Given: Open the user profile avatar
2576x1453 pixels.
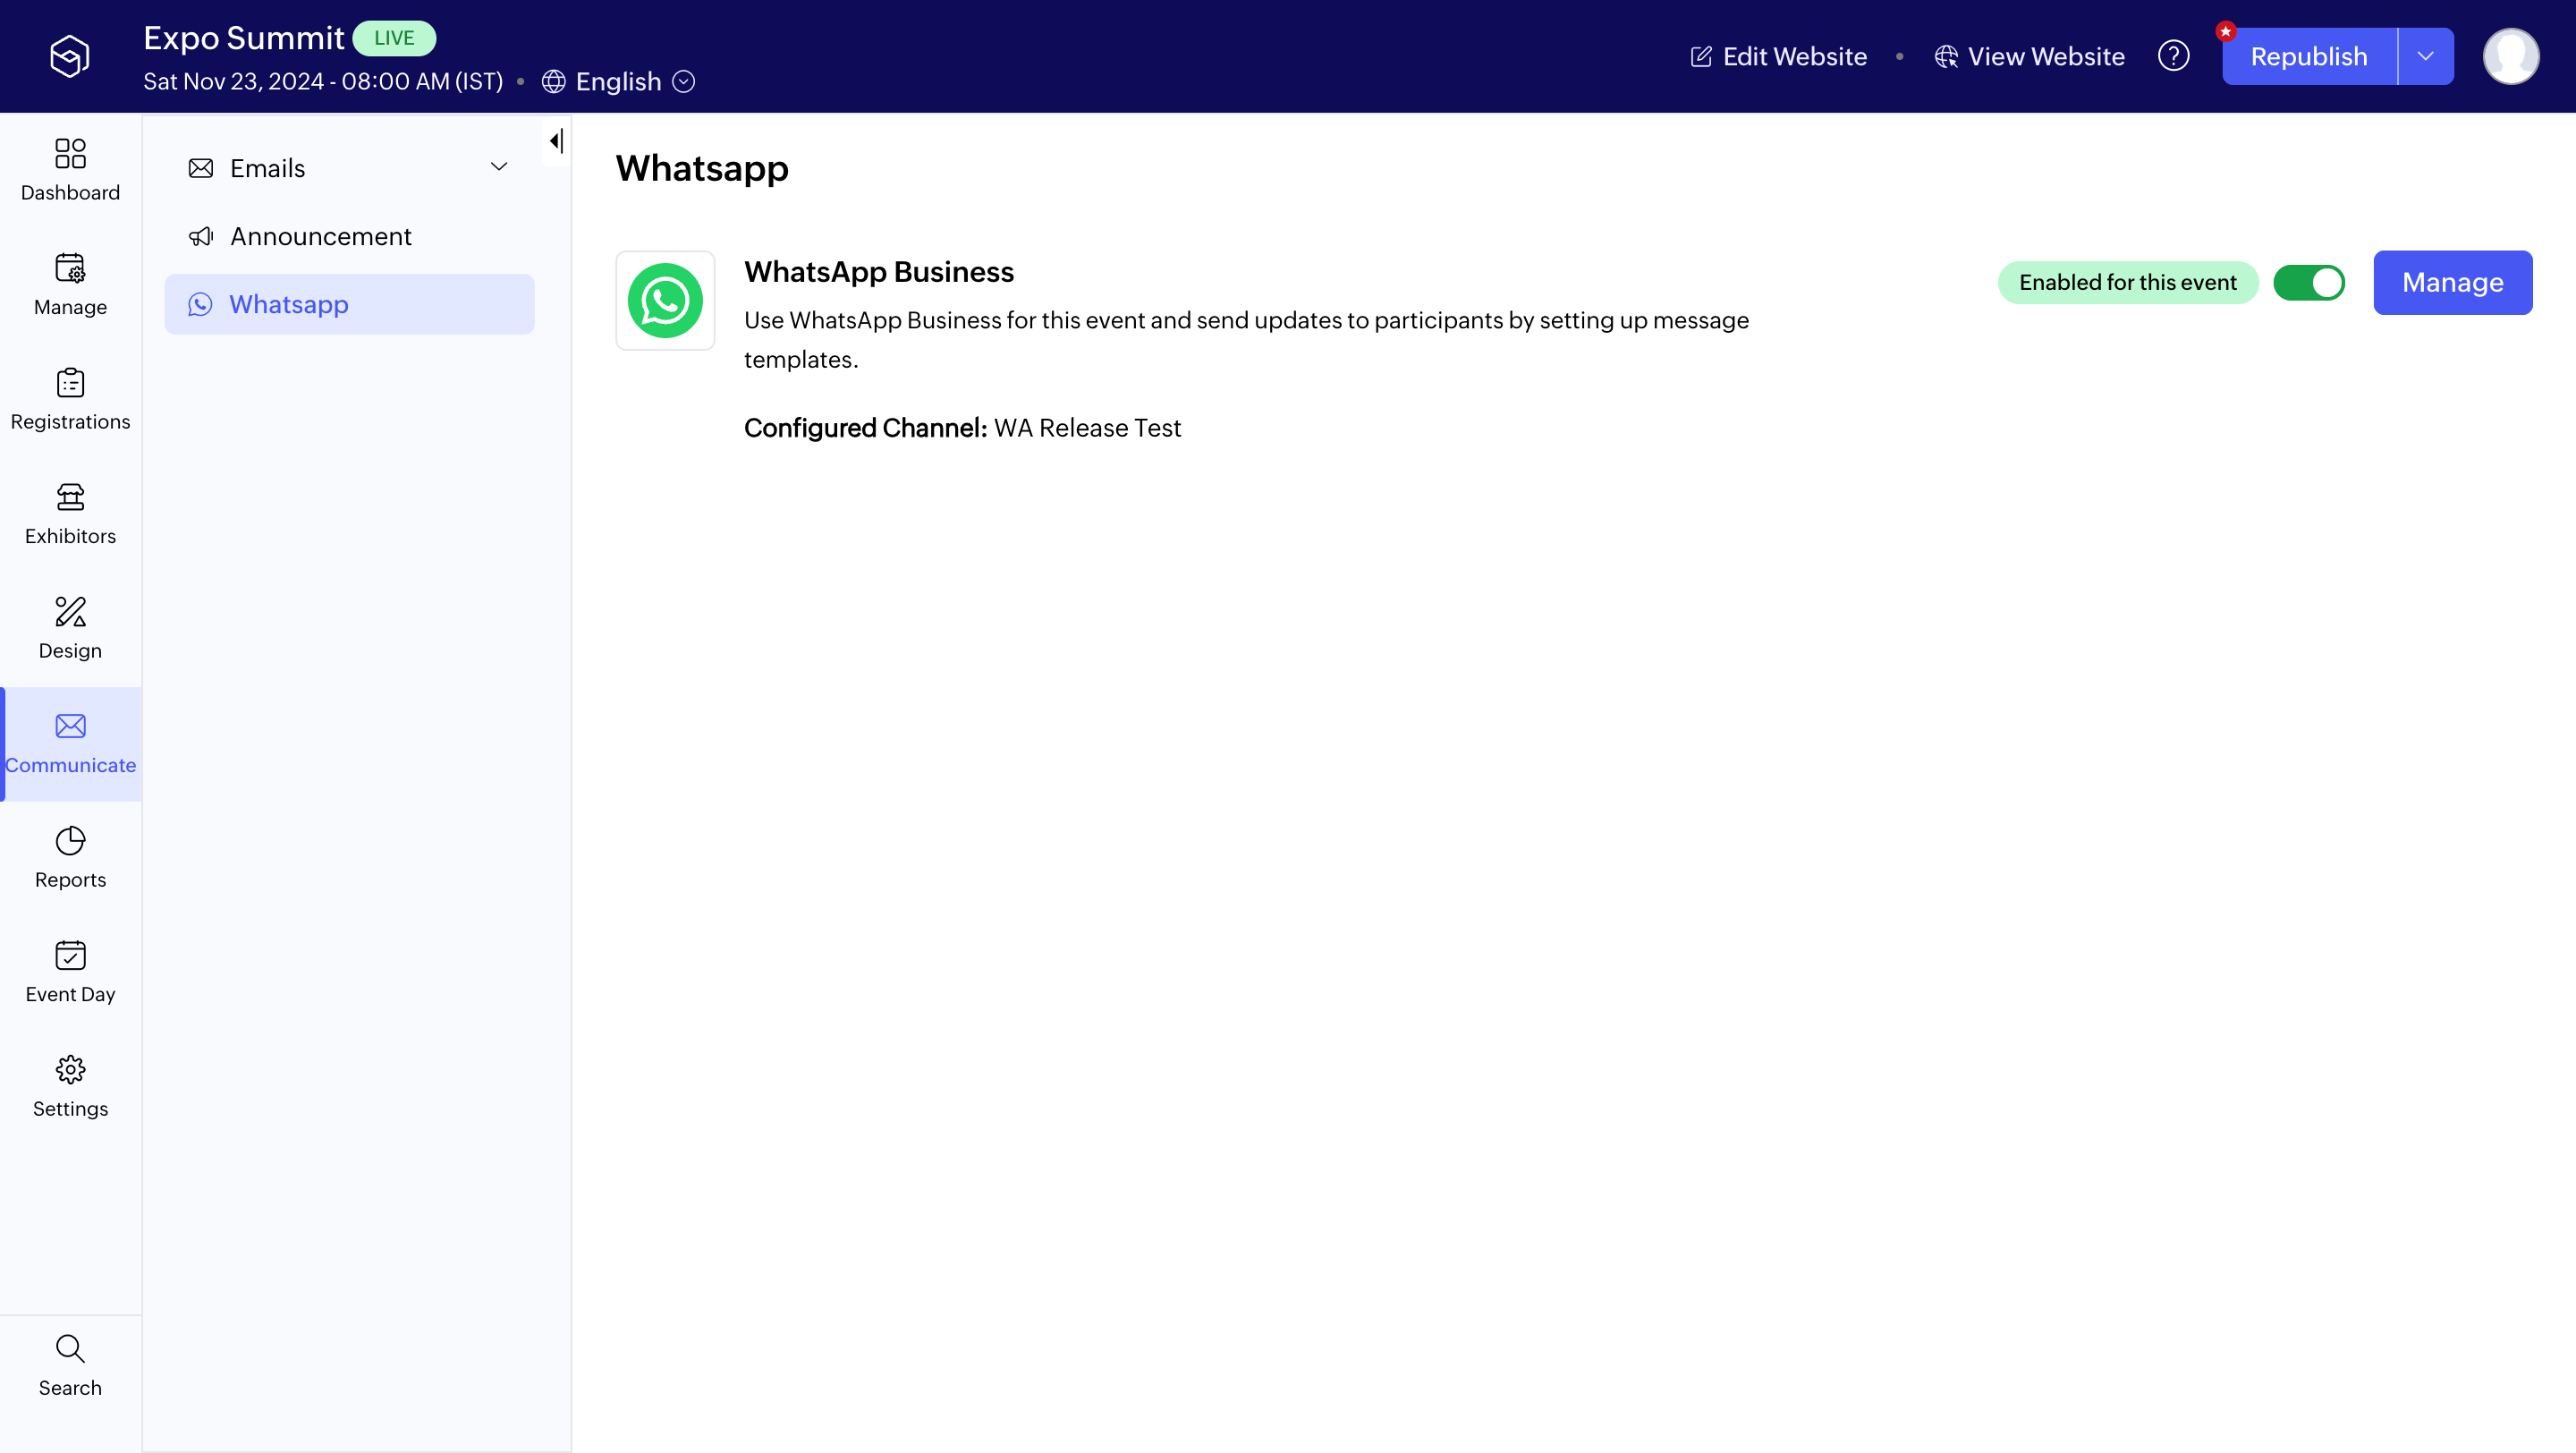Looking at the screenshot, I should click(x=2510, y=56).
